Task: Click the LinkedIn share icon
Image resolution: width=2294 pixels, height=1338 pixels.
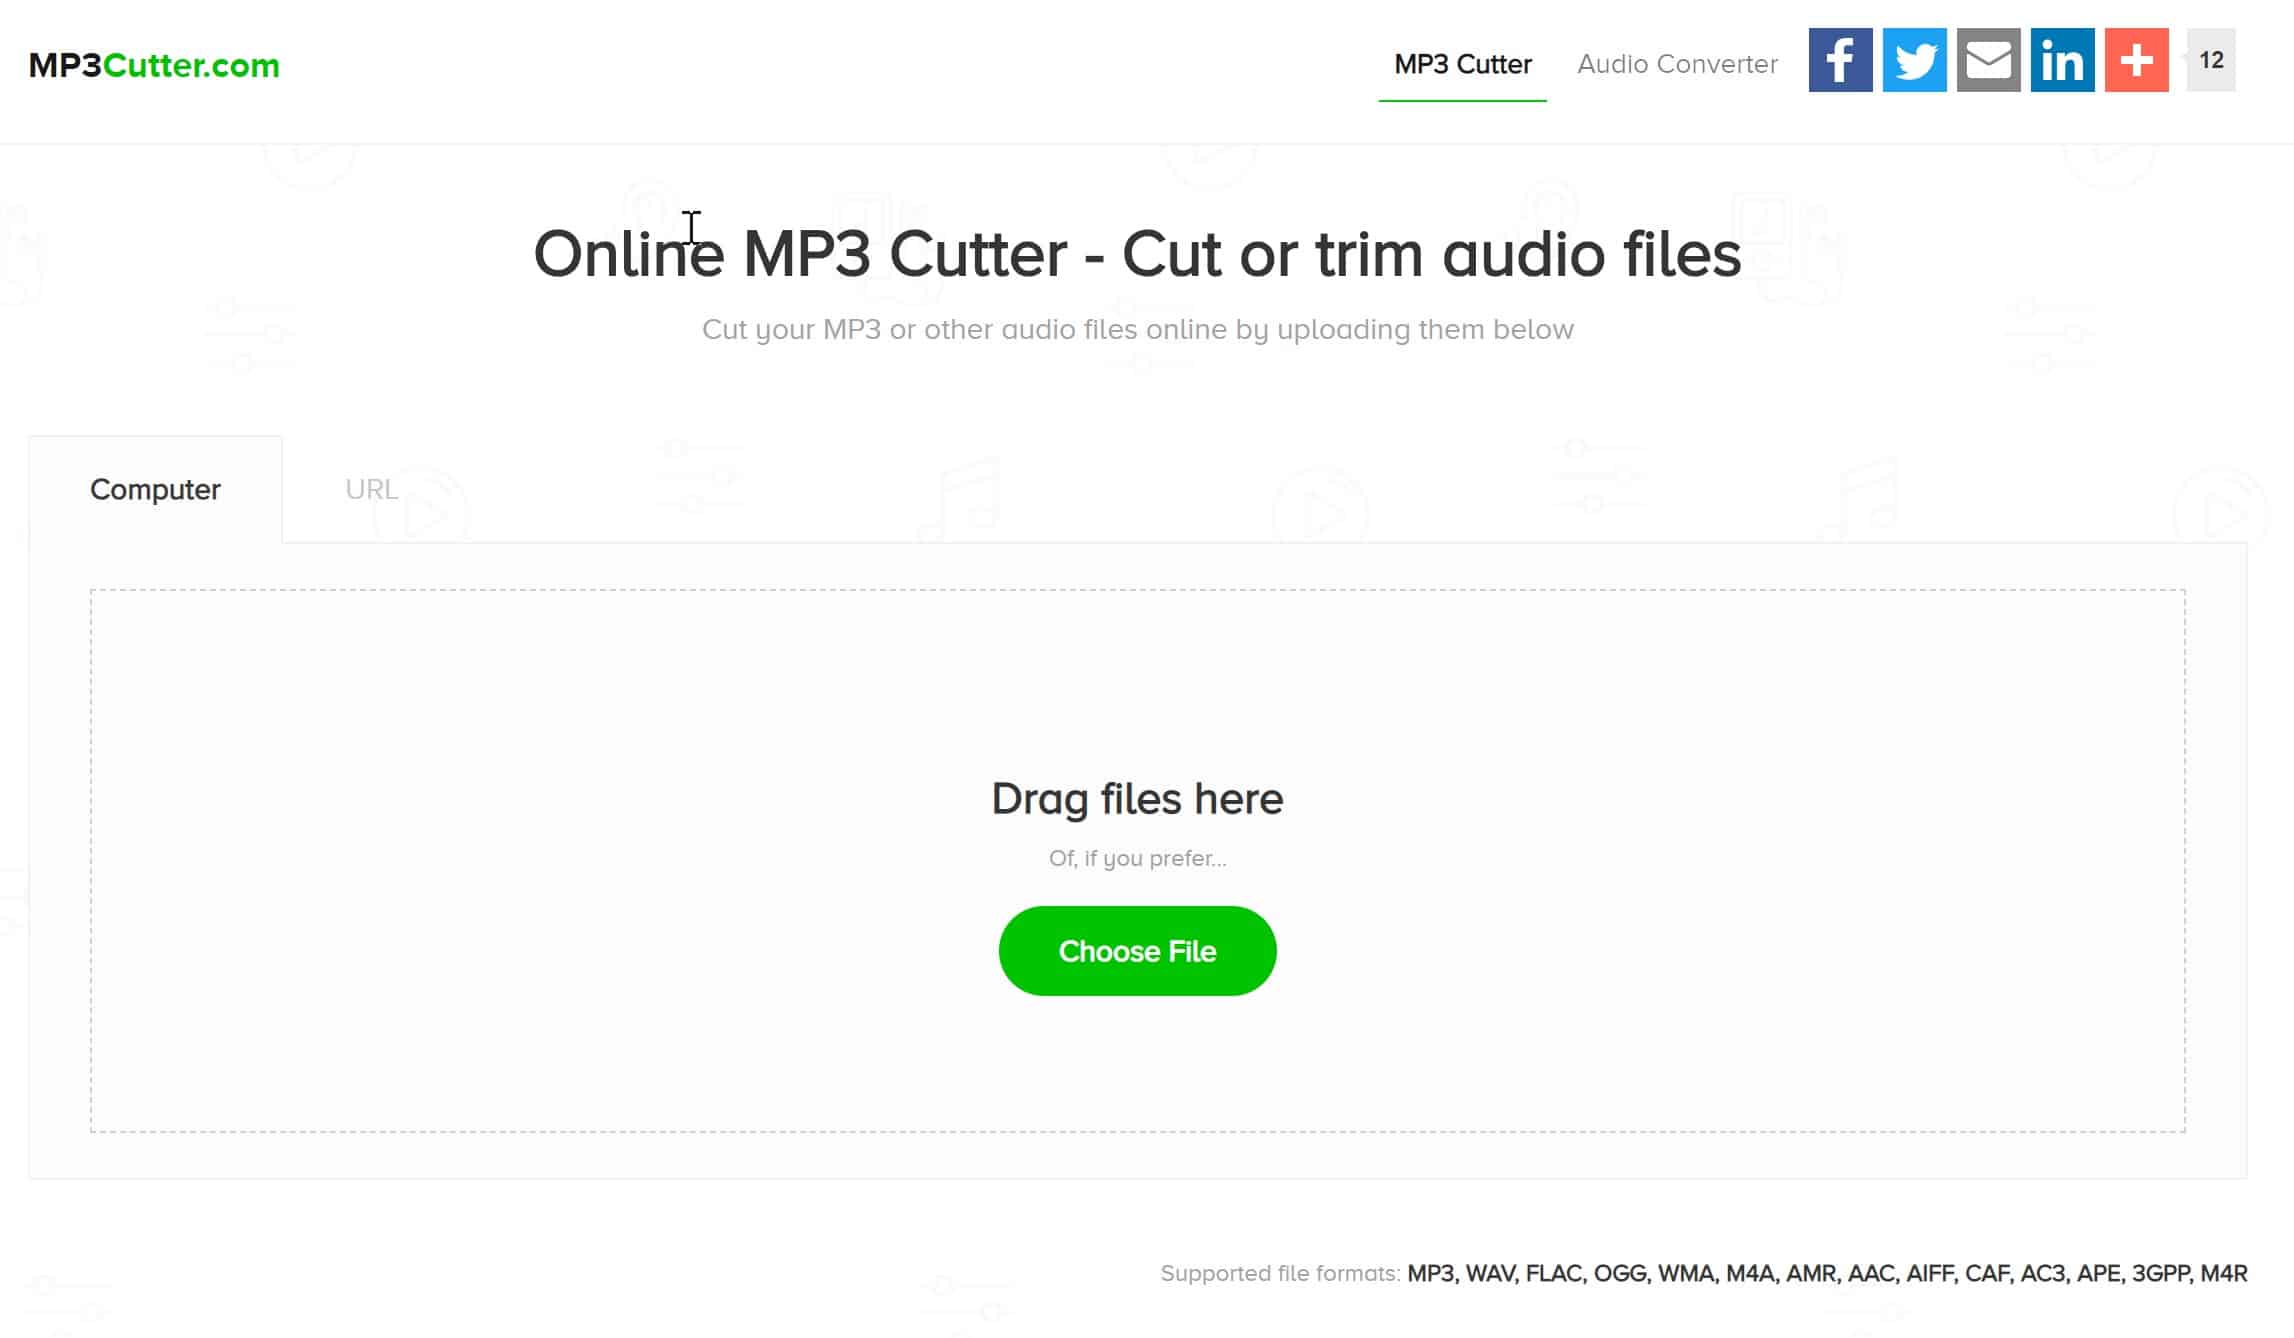Action: click(x=2063, y=61)
